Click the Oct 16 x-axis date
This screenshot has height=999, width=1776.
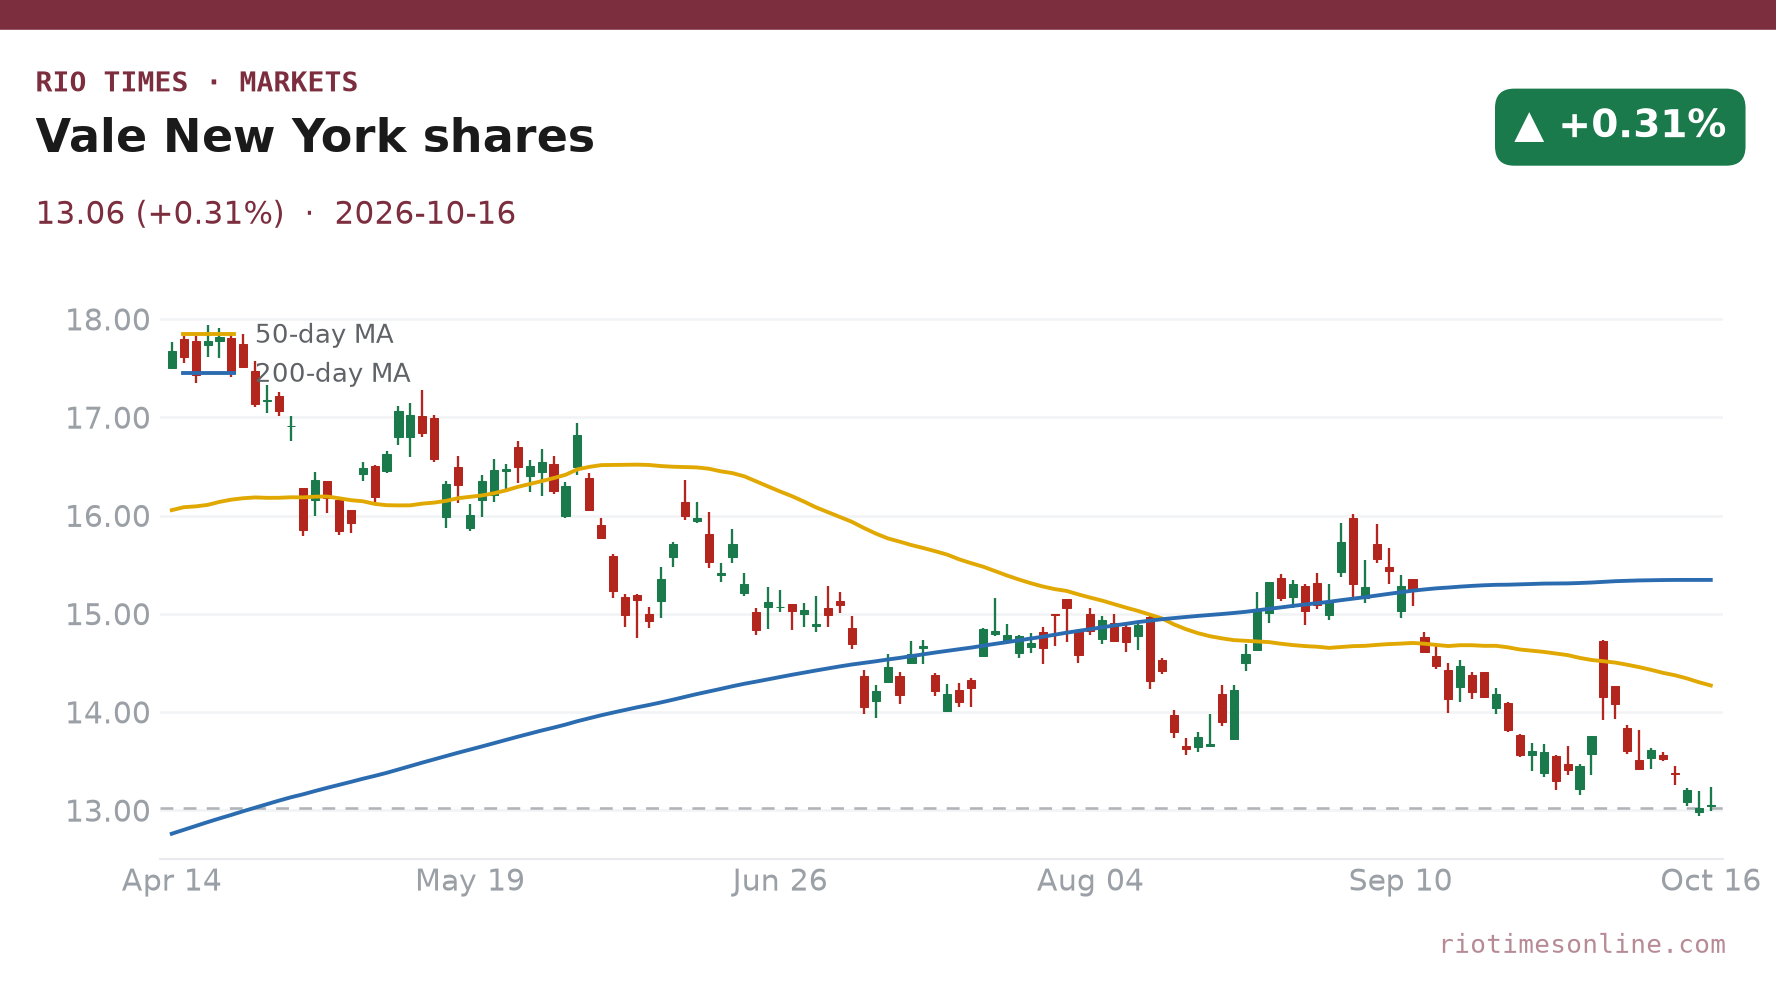pos(1710,881)
